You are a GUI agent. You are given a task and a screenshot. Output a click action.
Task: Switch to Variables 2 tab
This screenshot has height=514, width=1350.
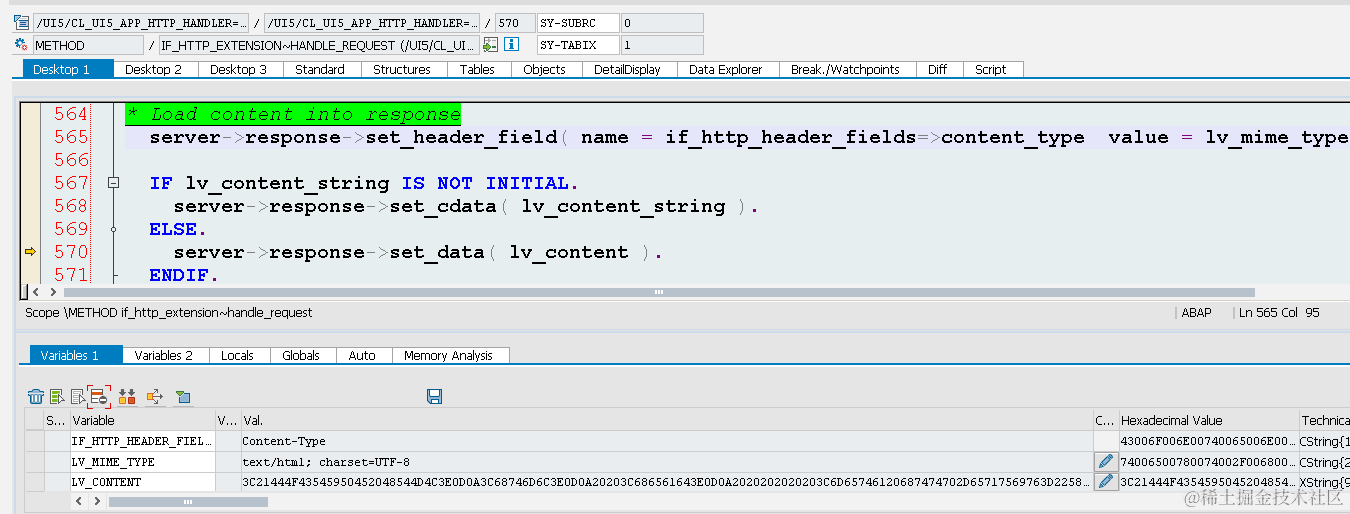tap(164, 355)
